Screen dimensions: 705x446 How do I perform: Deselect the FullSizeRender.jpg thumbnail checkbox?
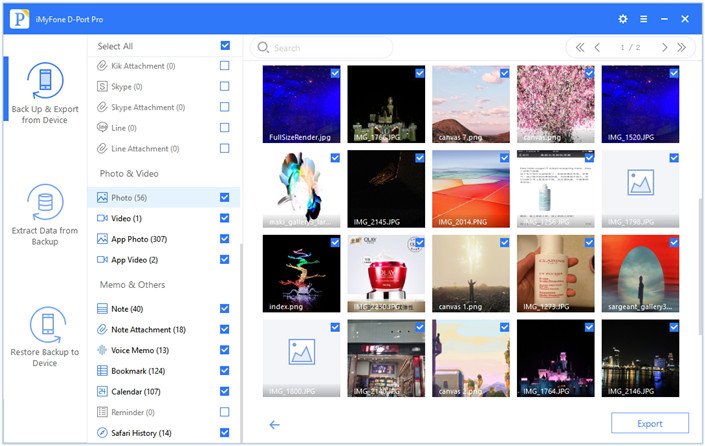[334, 73]
